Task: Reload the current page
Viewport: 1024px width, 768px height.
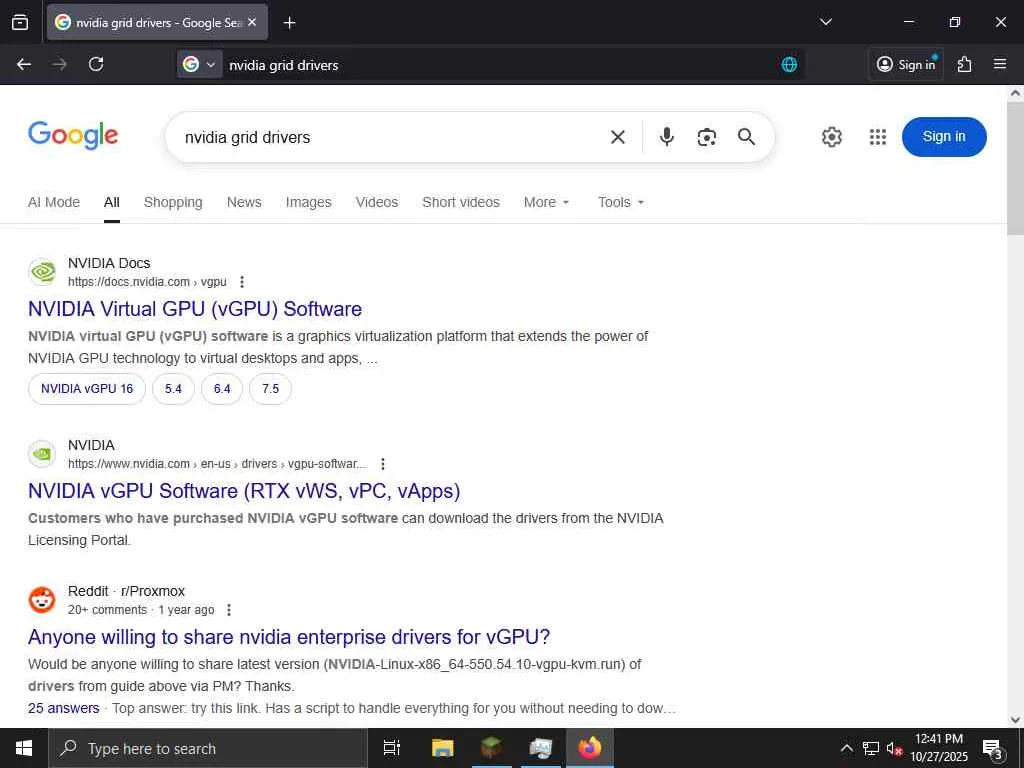Action: click(96, 64)
